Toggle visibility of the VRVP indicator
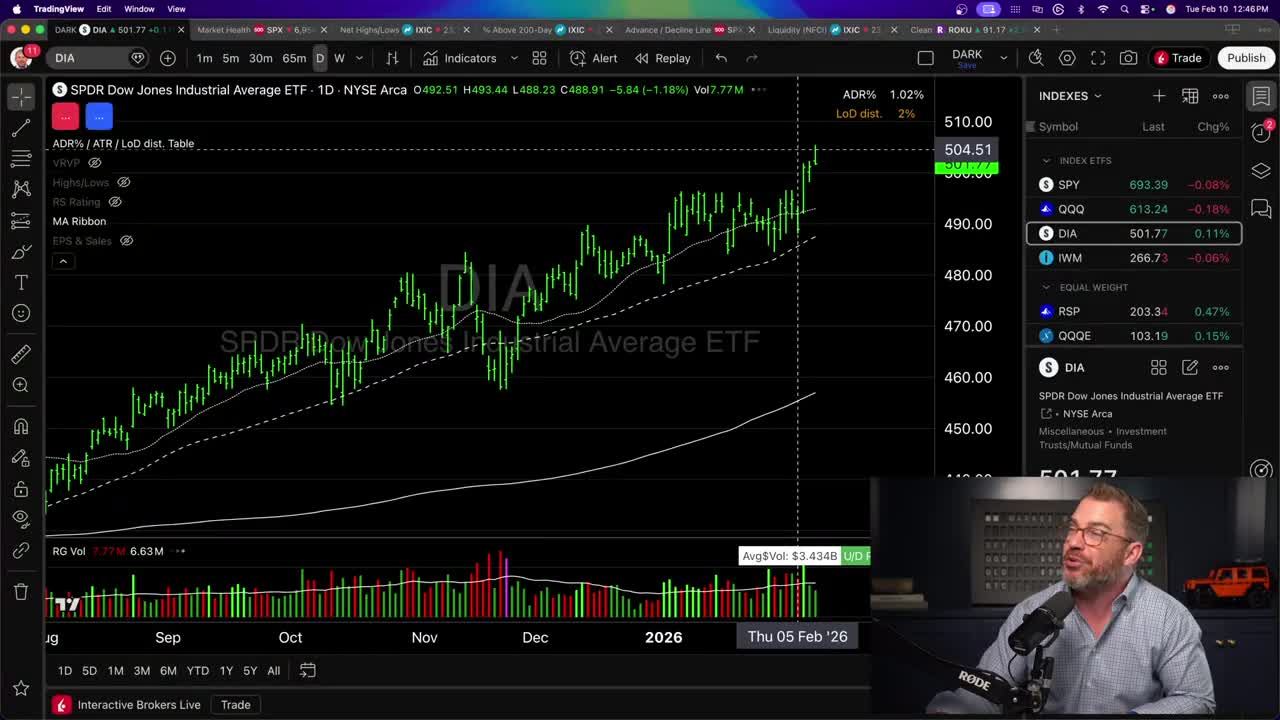This screenshot has width=1280, height=720. tap(94, 163)
